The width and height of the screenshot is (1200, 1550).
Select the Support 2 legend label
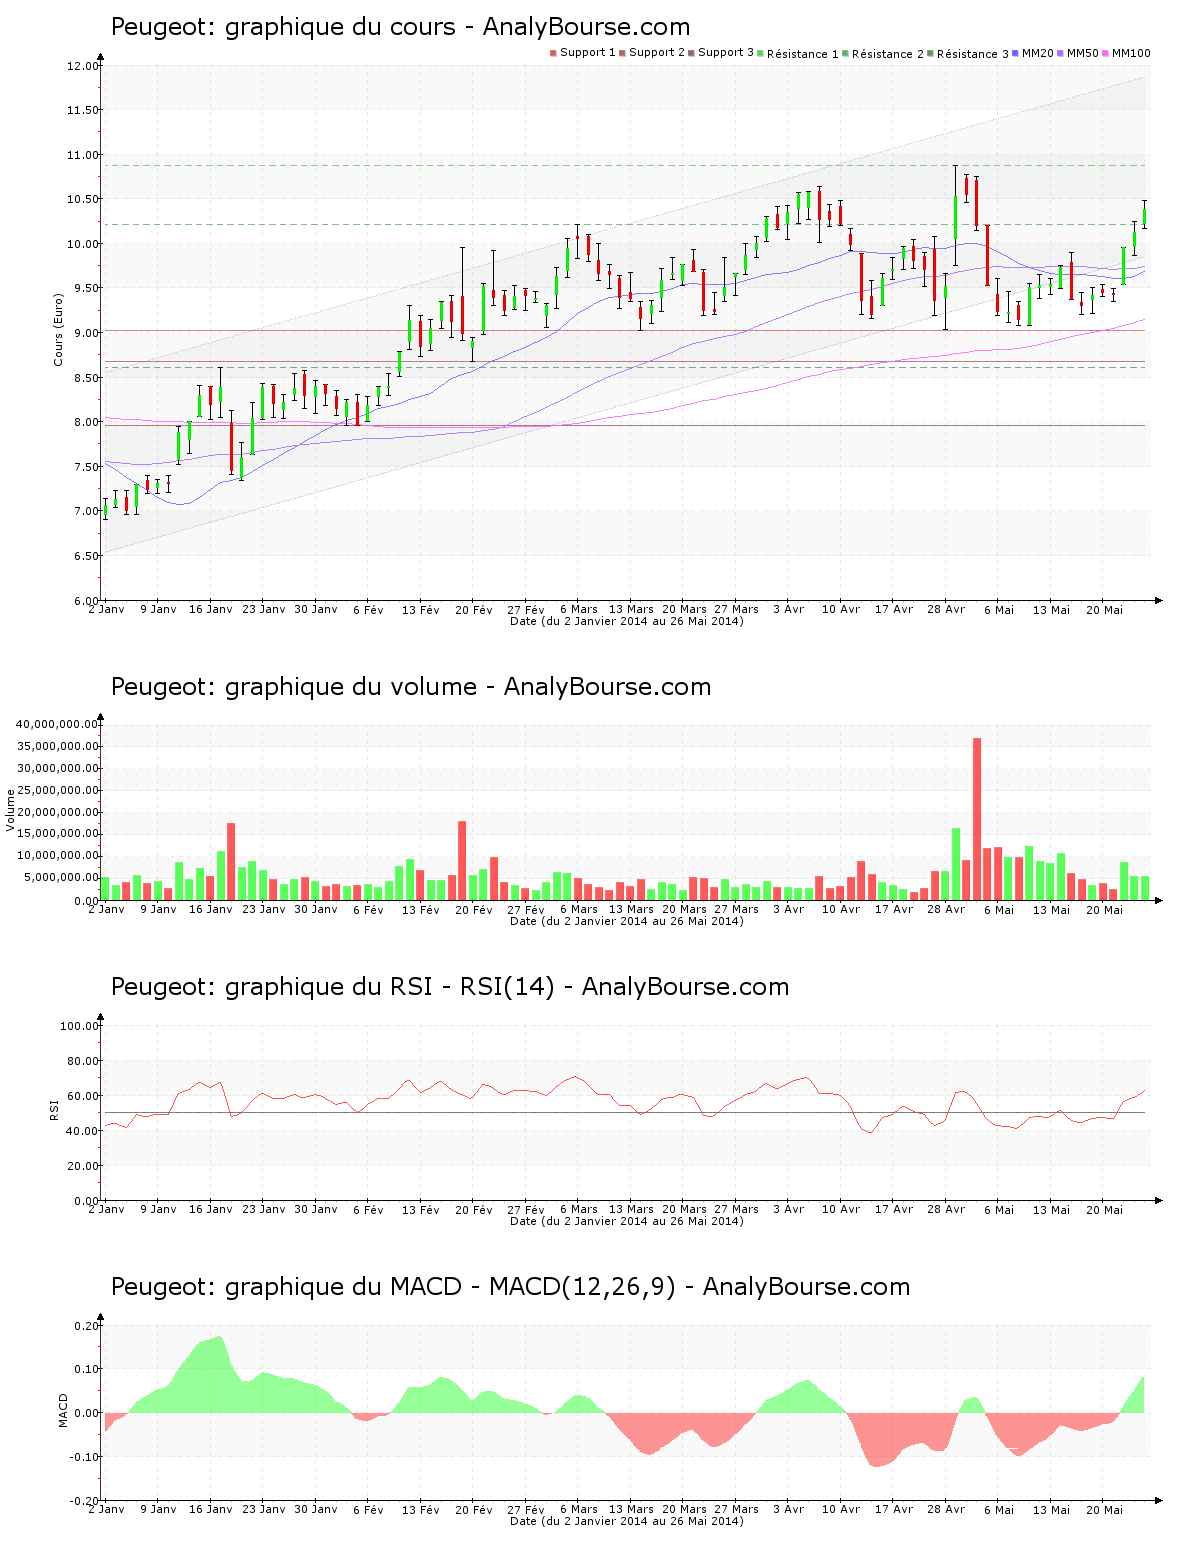click(x=657, y=53)
